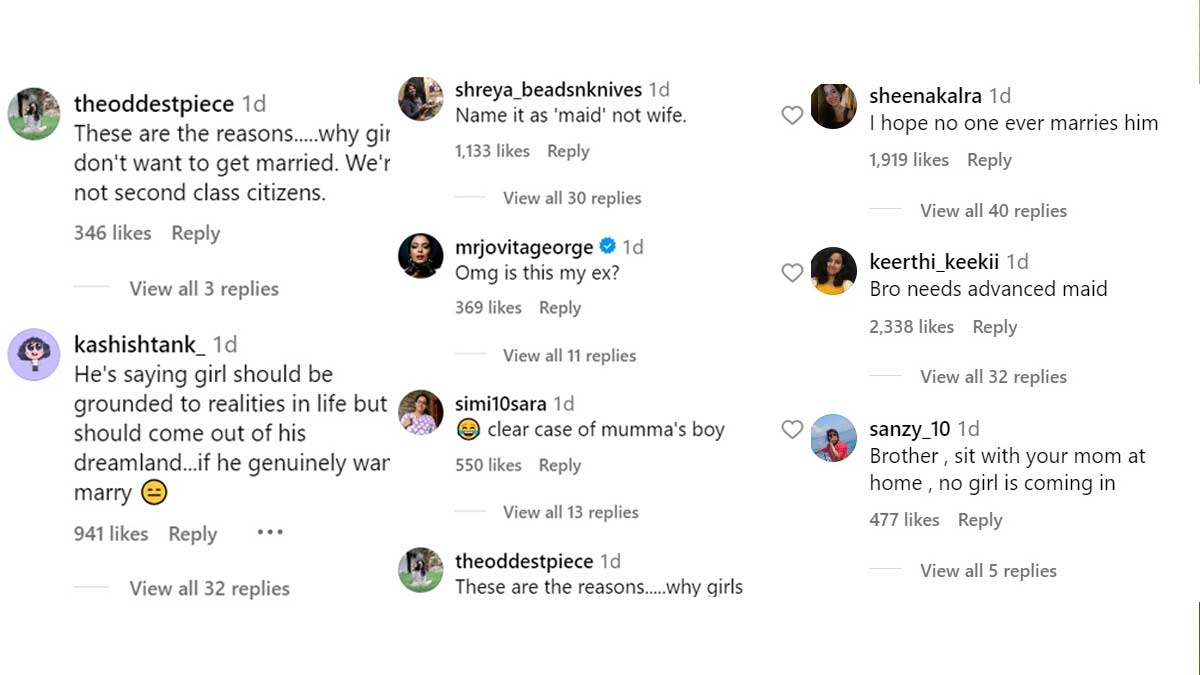Toggle the heart on keerthi_keekii's comment
This screenshot has width=1200, height=675.
pyautogui.click(x=791, y=272)
